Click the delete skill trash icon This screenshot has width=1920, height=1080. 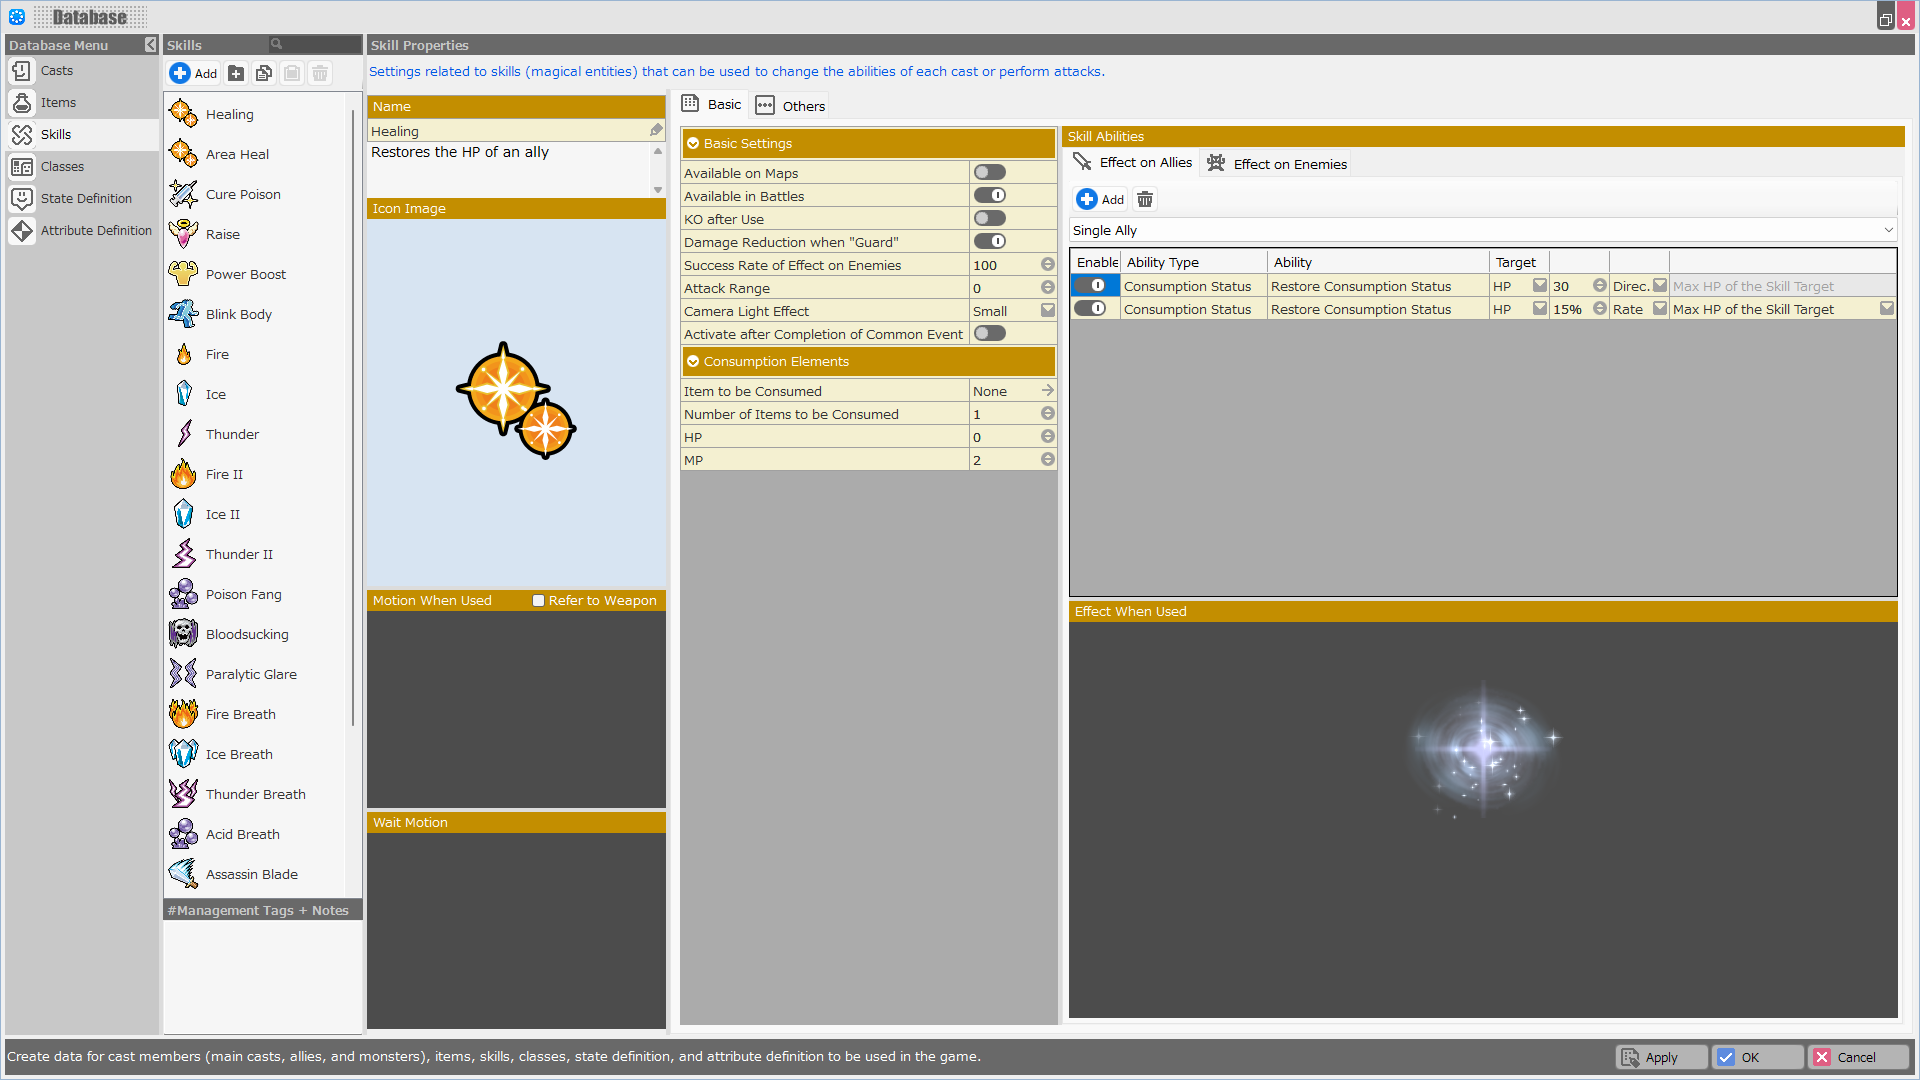tap(320, 73)
